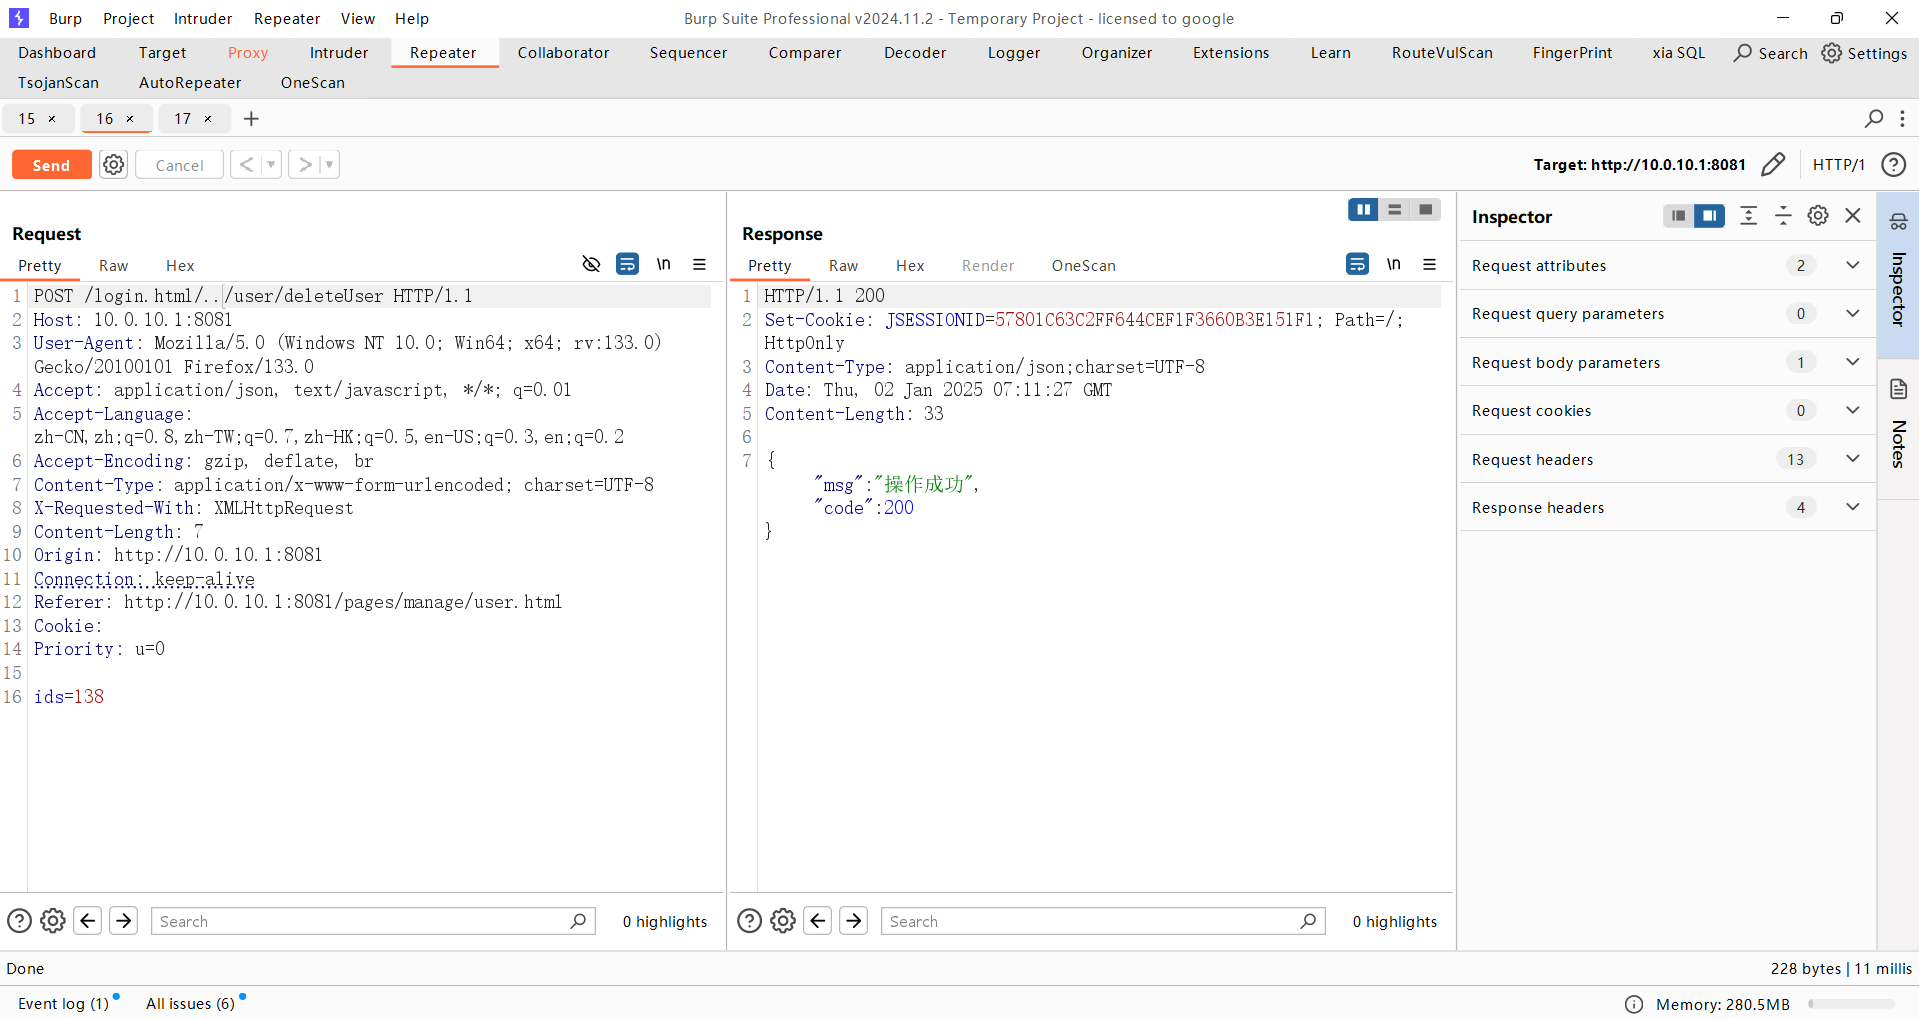Screen dimensions: 1920x1020
Task: Open the Intruder tool tab
Action: tap(339, 53)
